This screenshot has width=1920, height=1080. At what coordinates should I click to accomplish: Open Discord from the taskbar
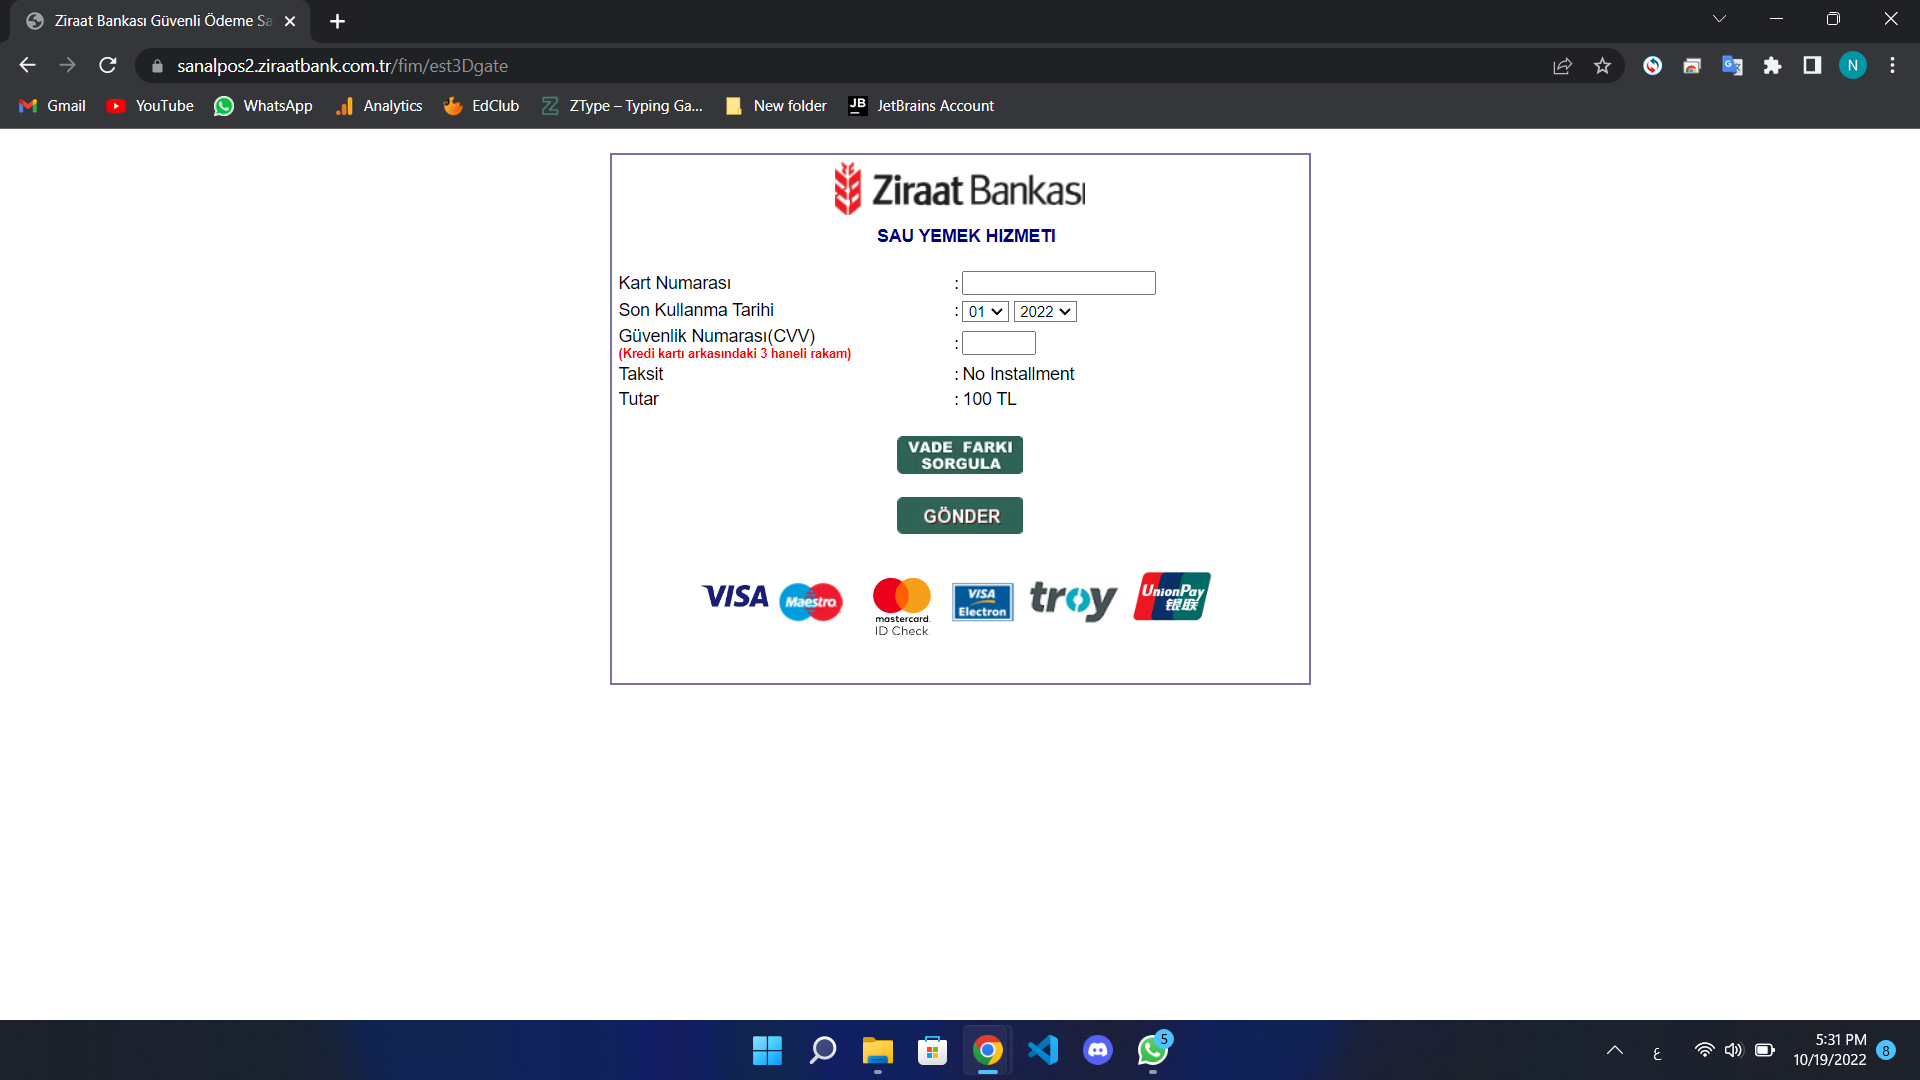[x=1097, y=1050]
